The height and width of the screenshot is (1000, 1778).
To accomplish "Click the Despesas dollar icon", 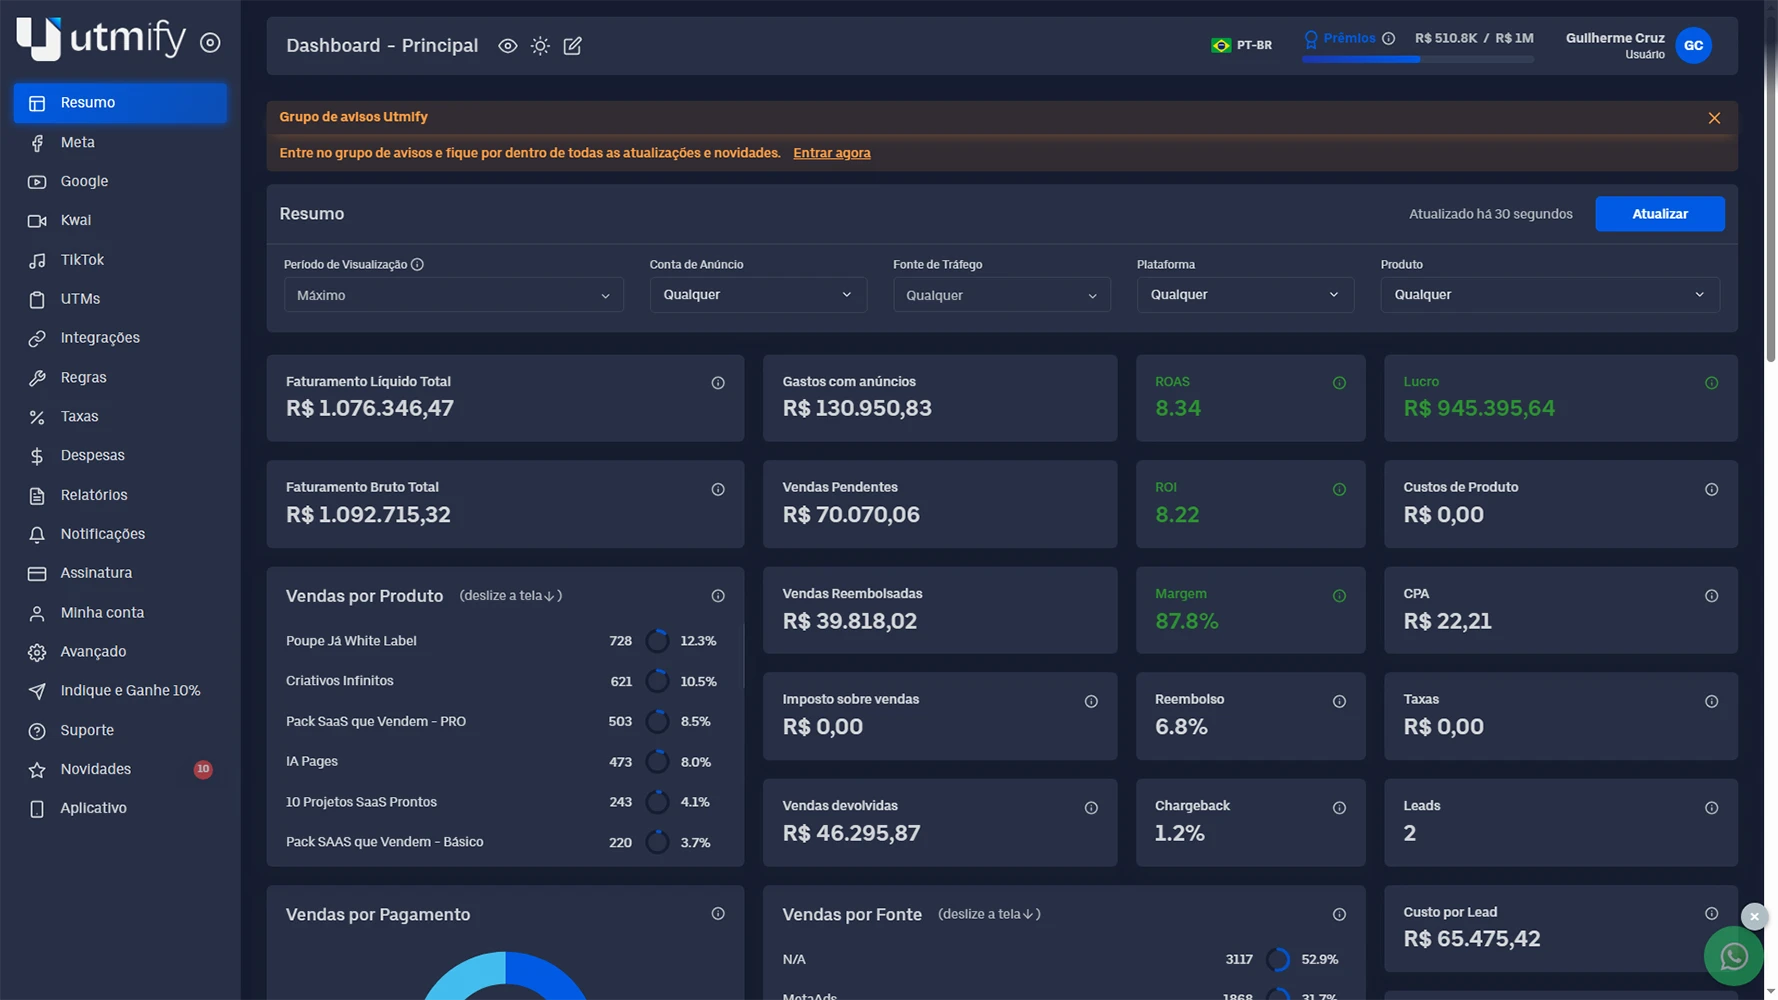I will coord(37,456).
